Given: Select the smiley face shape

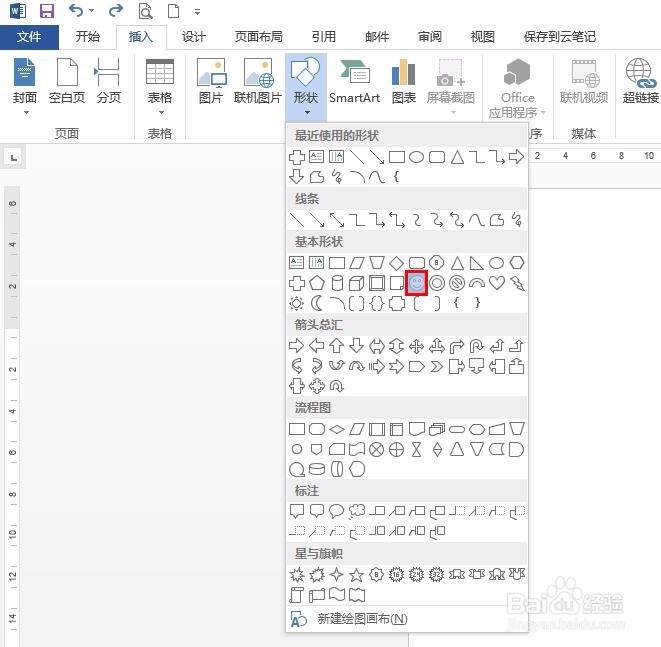Looking at the screenshot, I should click(416, 283).
